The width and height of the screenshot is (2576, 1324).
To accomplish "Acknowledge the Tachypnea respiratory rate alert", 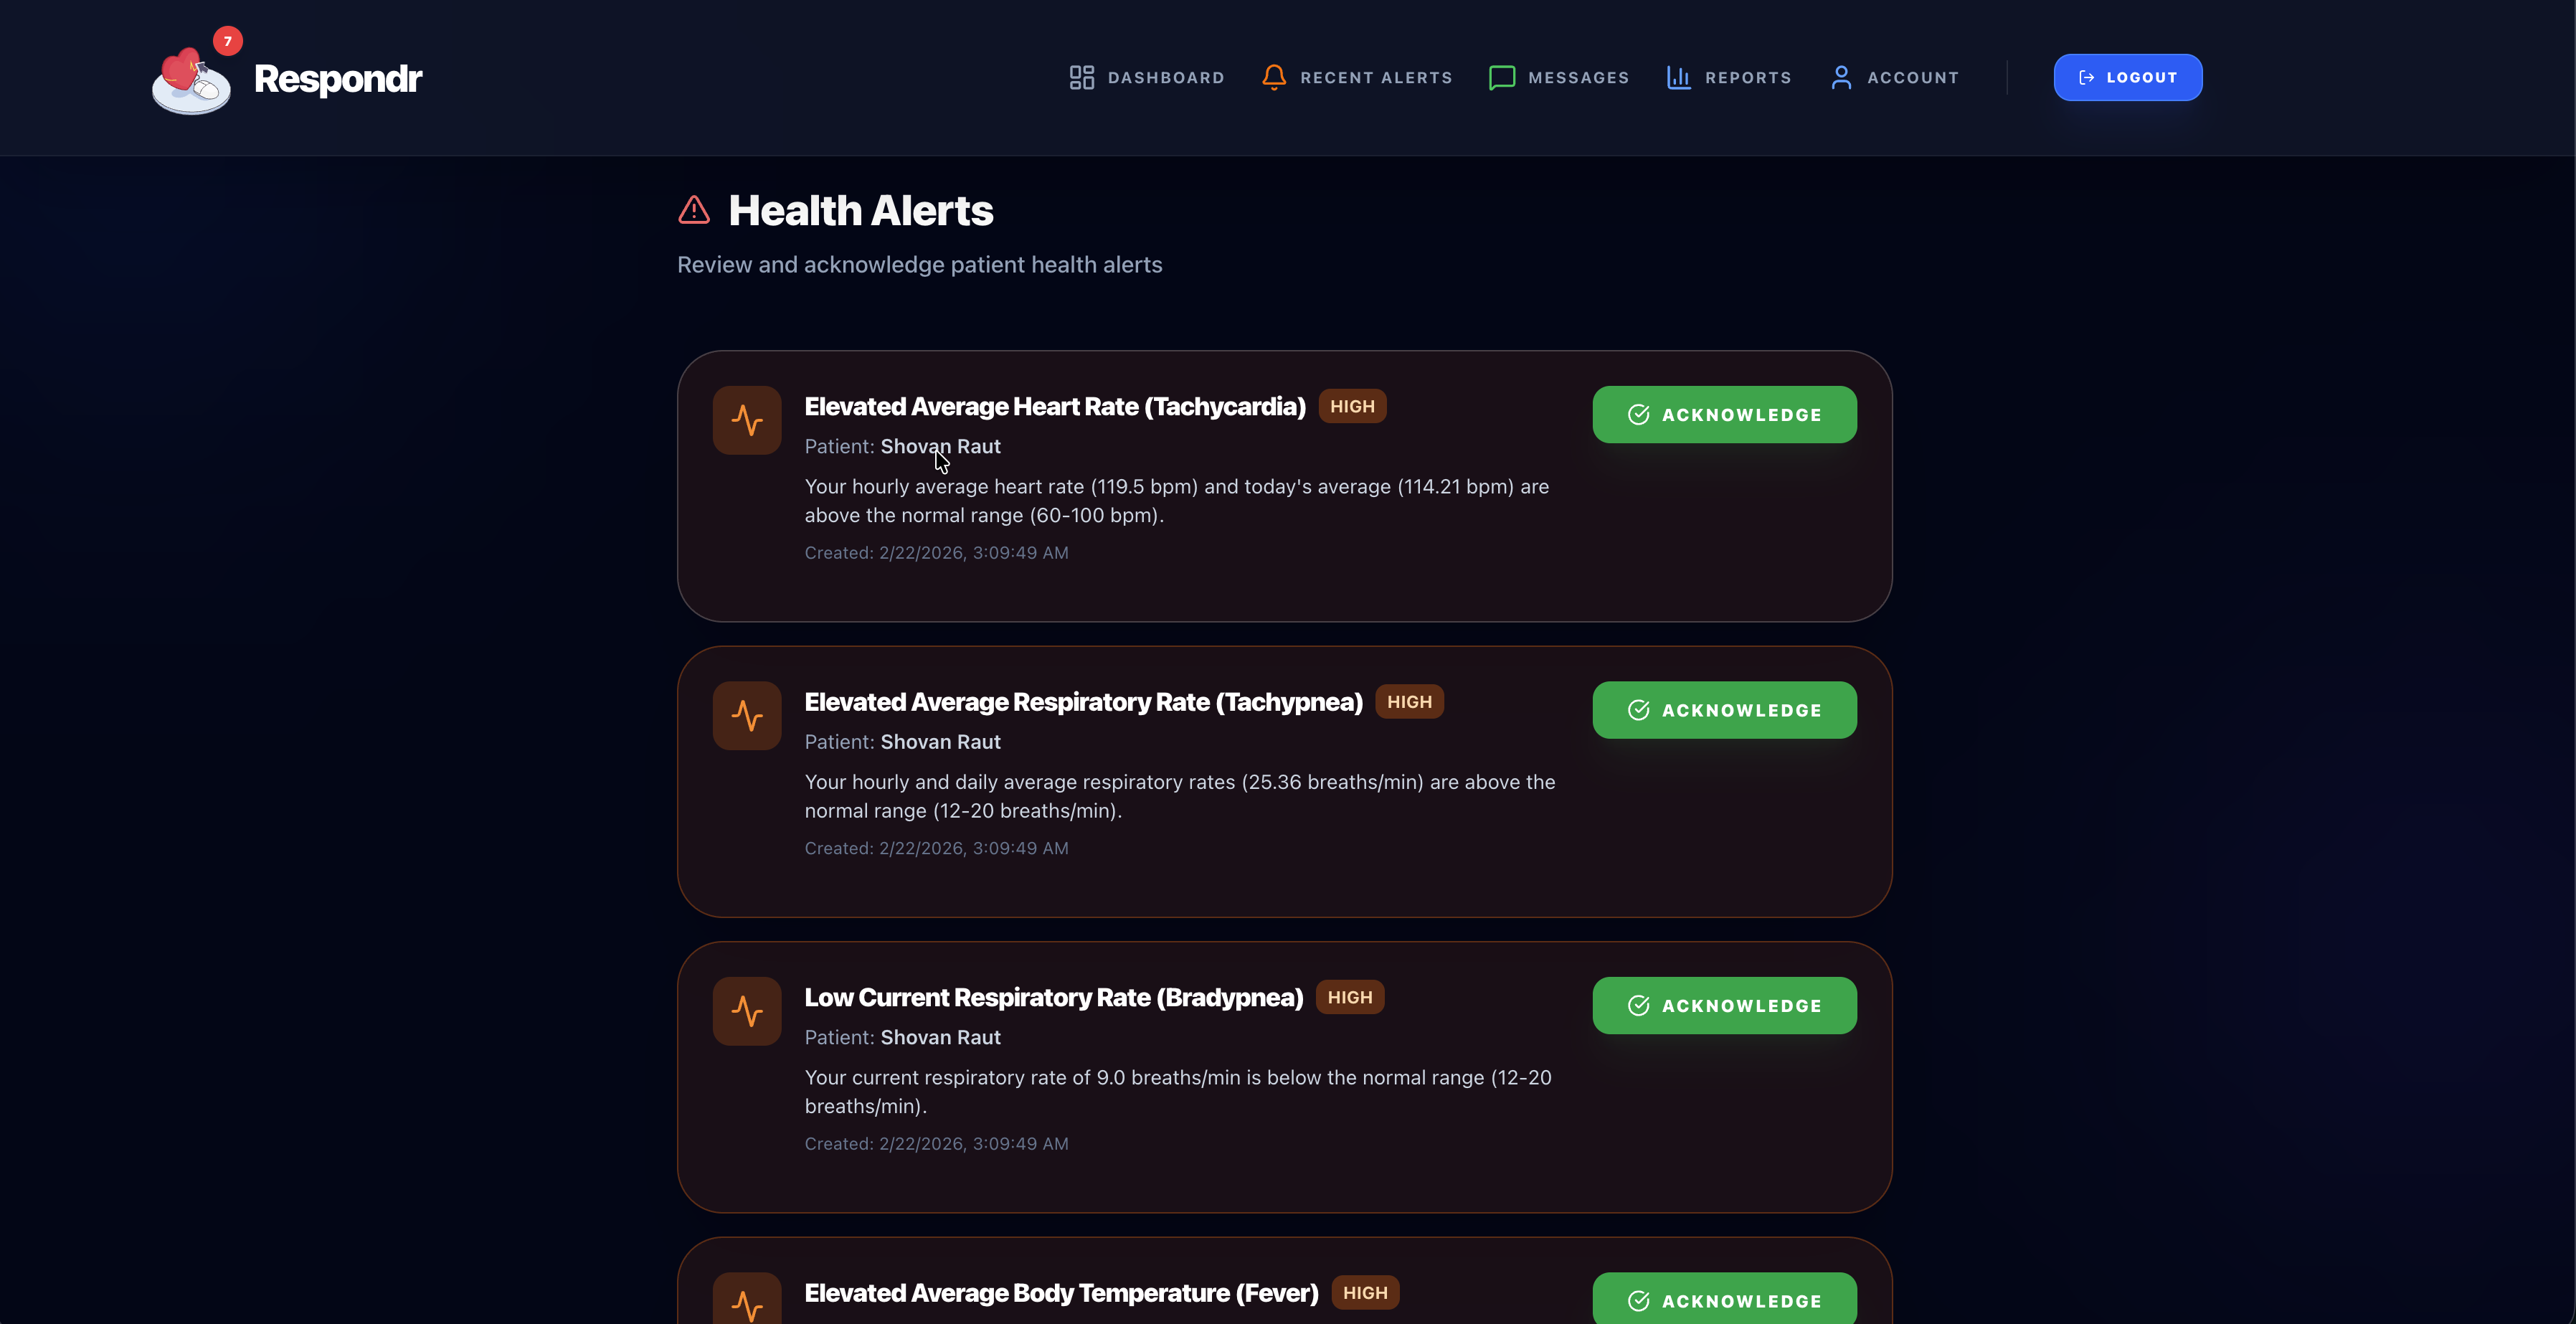I will coord(1724,710).
